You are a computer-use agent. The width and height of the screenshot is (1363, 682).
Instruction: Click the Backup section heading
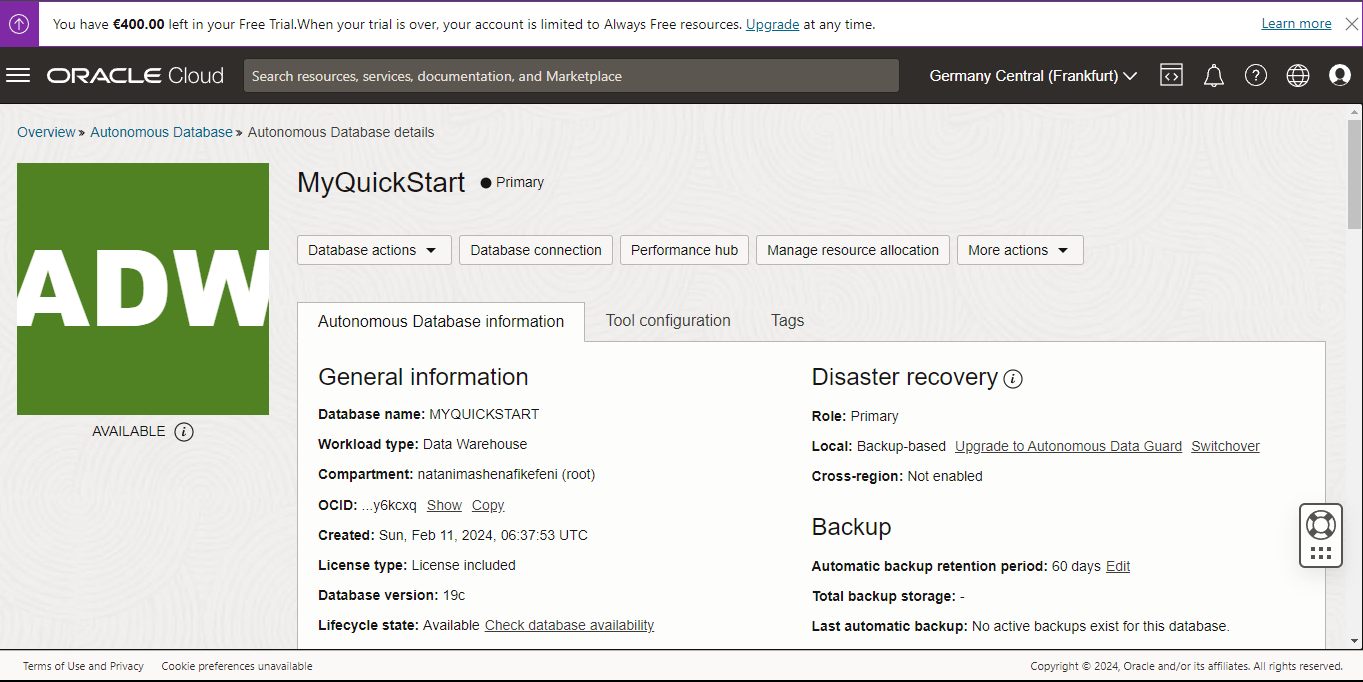tap(851, 527)
